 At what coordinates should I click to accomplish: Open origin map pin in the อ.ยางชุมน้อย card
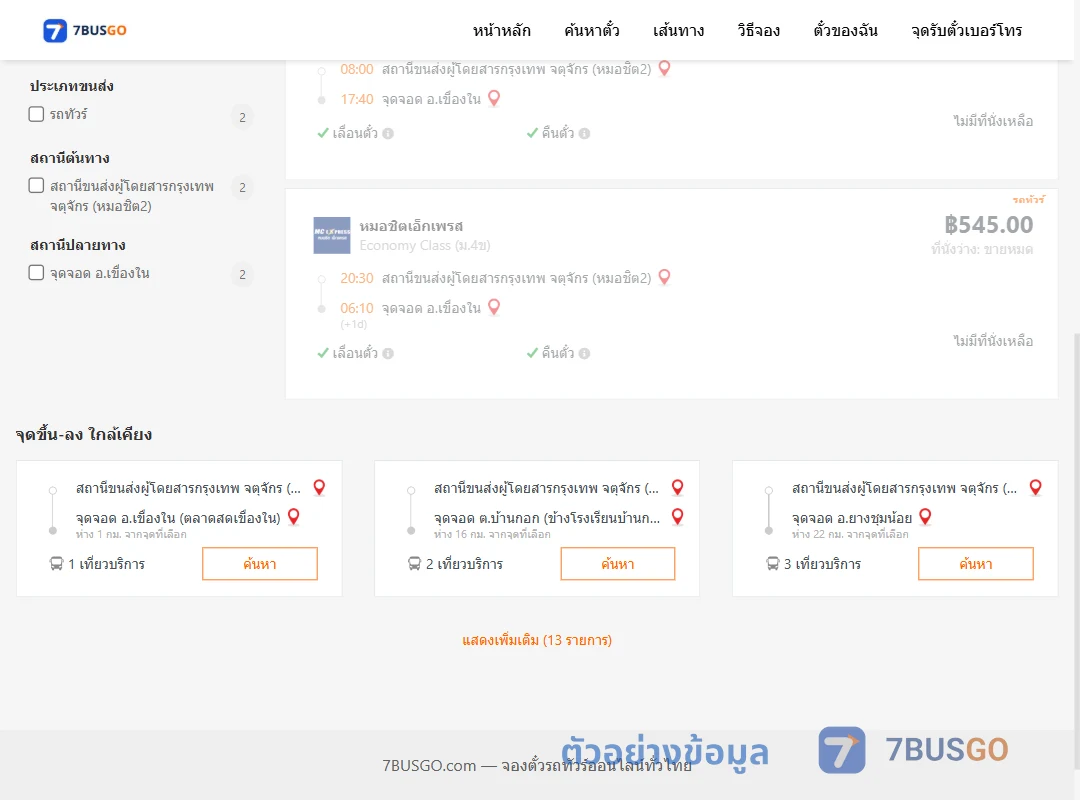click(x=1035, y=488)
